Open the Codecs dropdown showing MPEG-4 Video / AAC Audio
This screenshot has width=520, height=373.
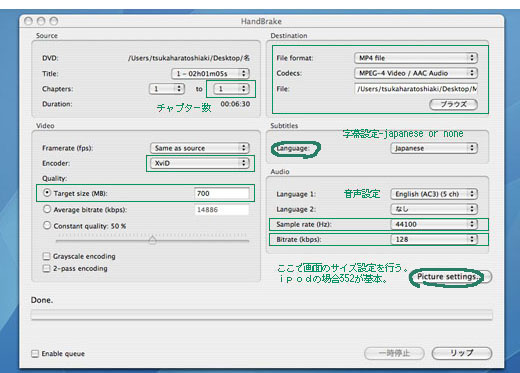pyautogui.click(x=416, y=73)
